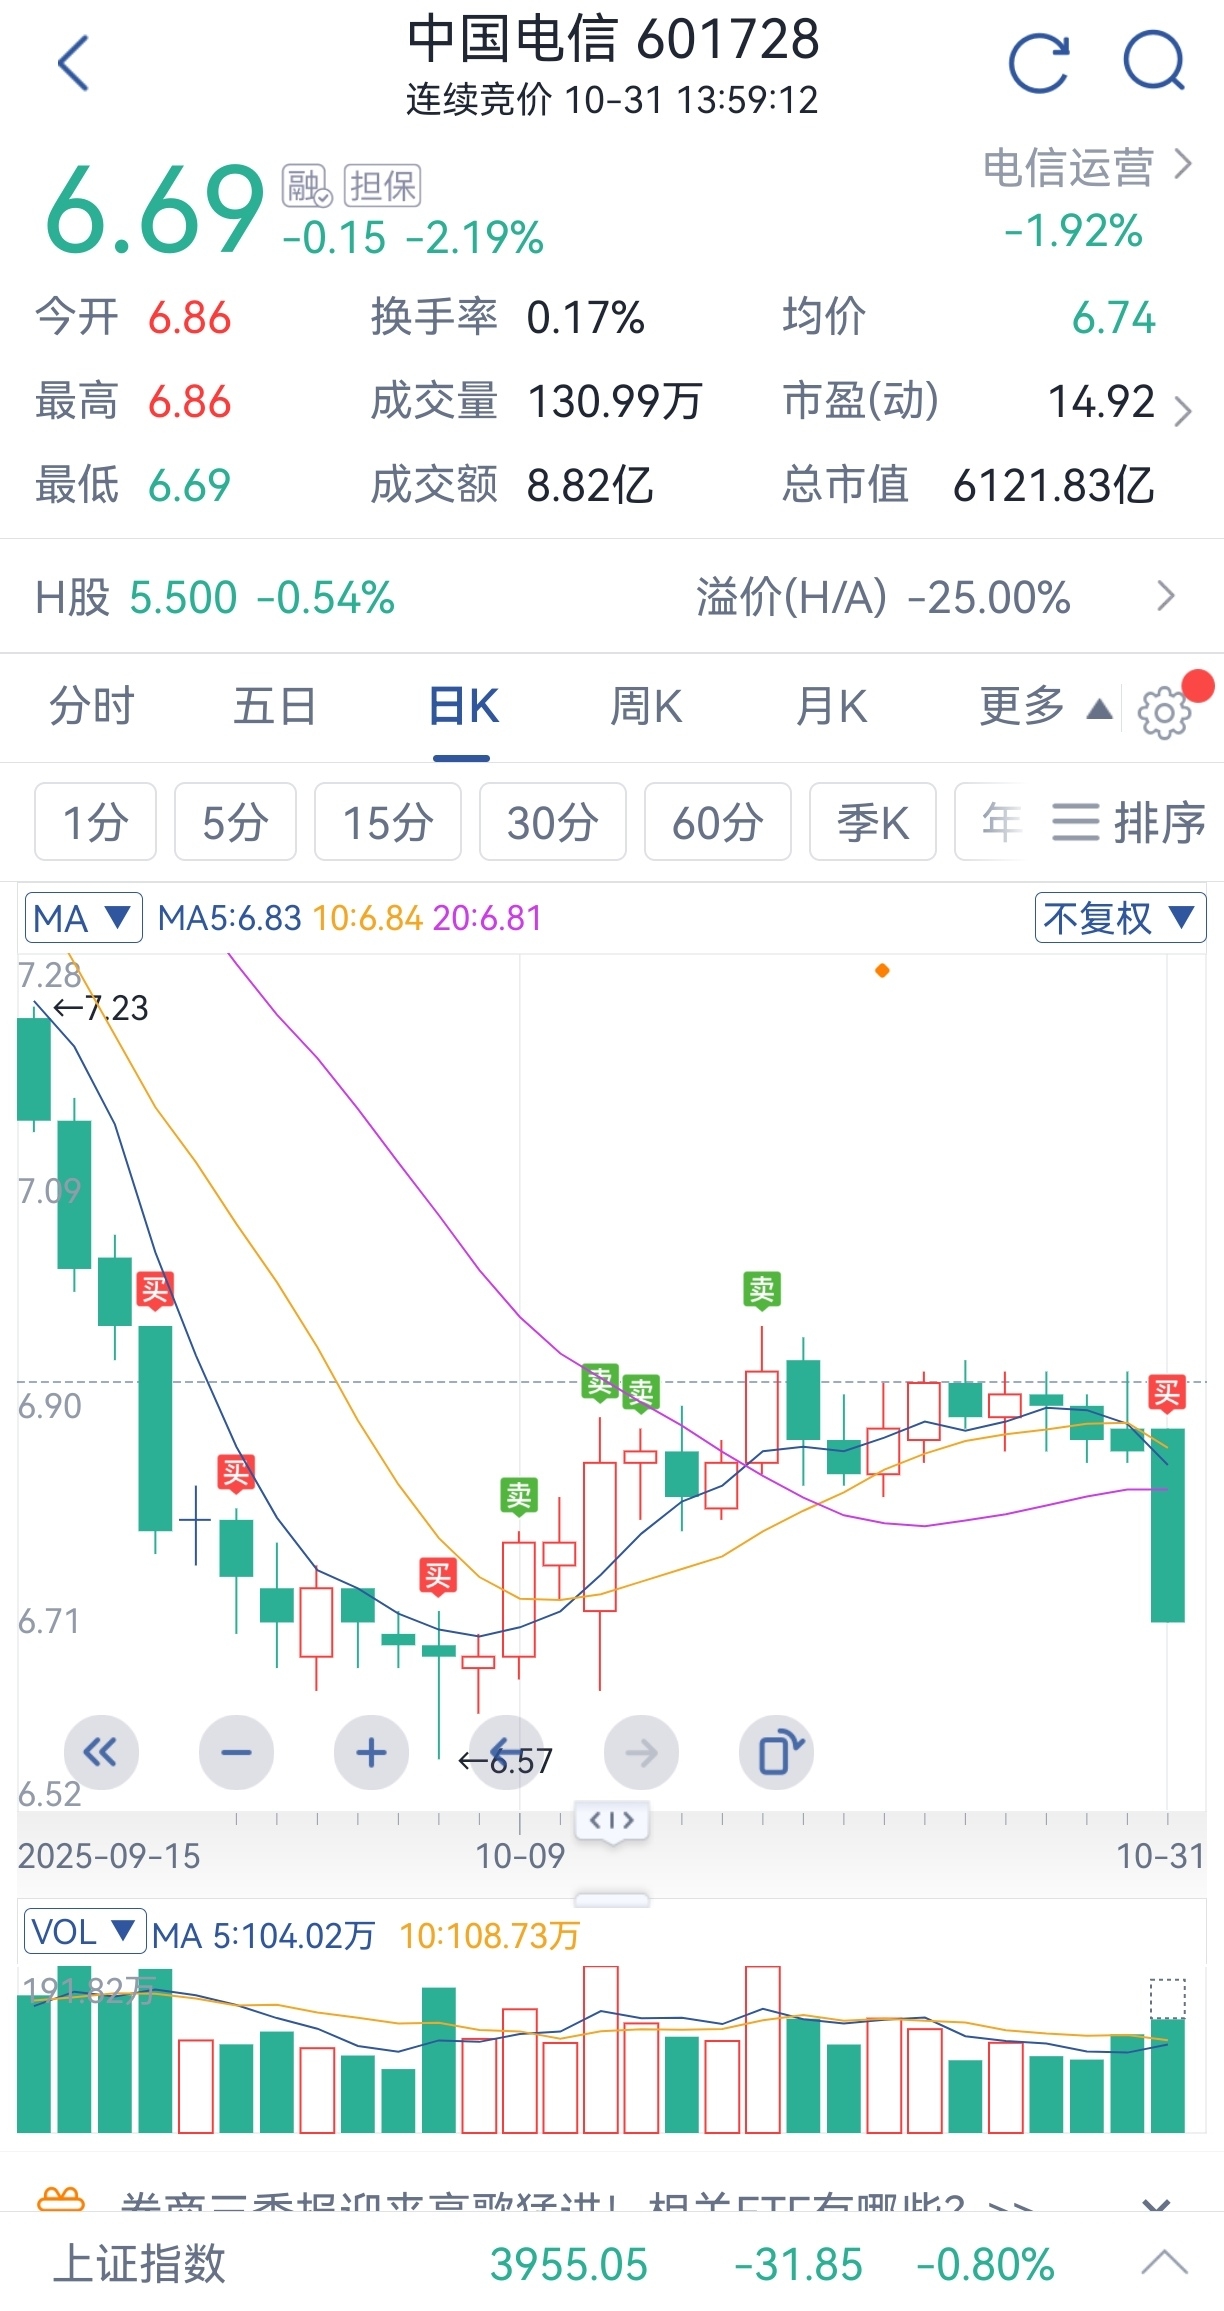This screenshot has width=1224, height=2311.
Task: Open the MA indicator dropdown
Action: (x=83, y=918)
